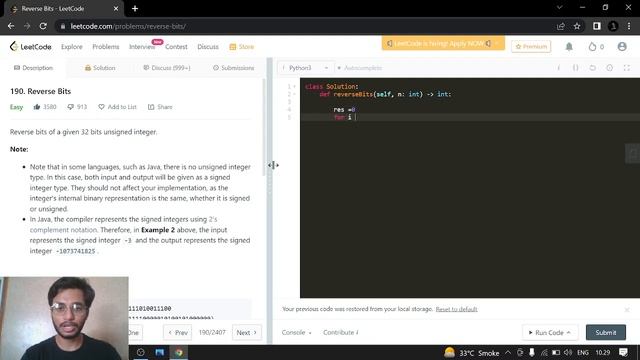Click the LeetCode is hiring banner
Screen dimensions: 640x360
(x=443, y=43)
